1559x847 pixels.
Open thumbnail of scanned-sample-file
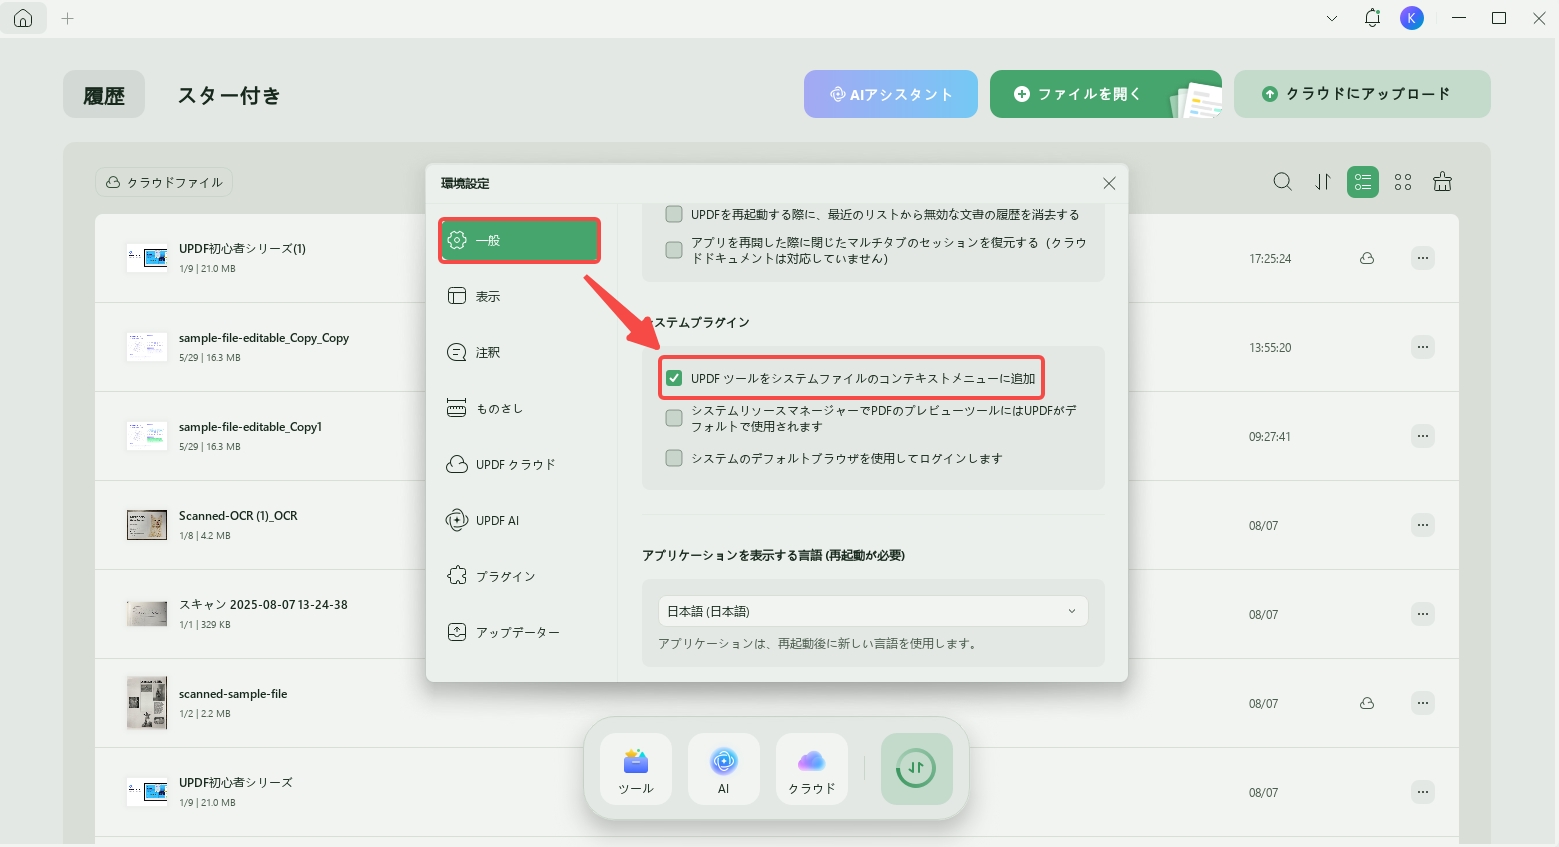147,703
